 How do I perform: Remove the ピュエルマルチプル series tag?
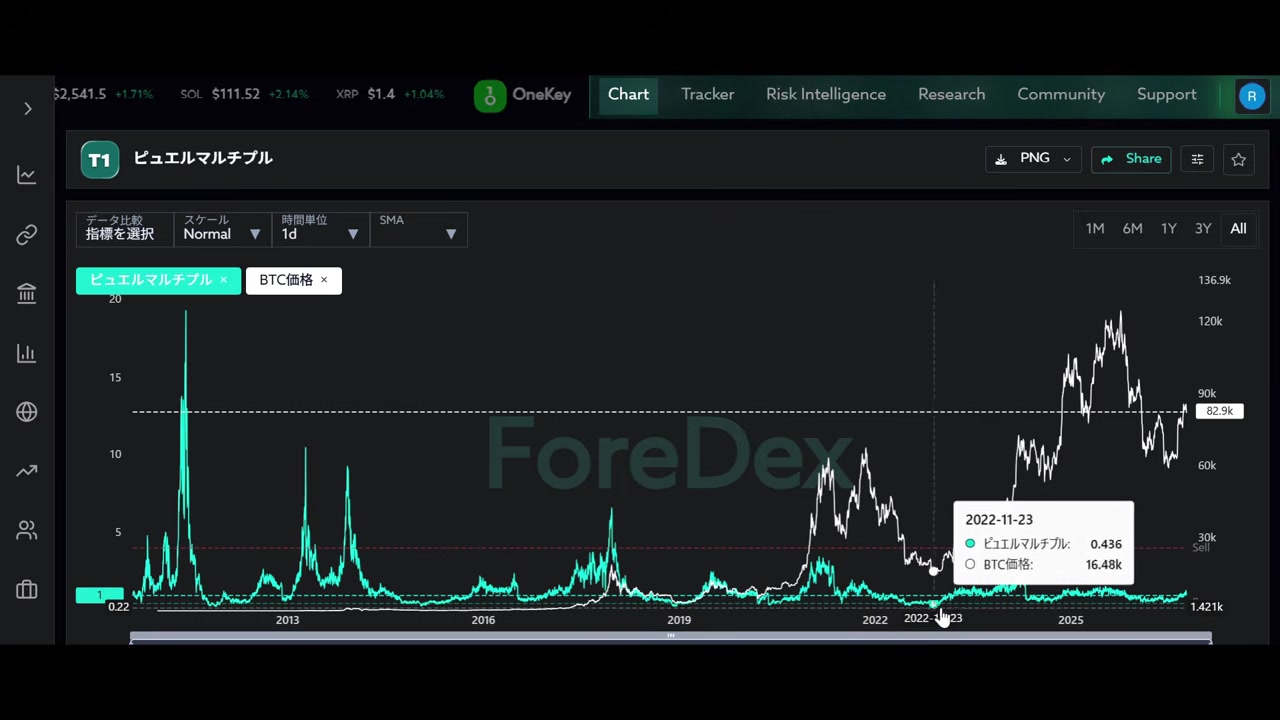point(224,280)
